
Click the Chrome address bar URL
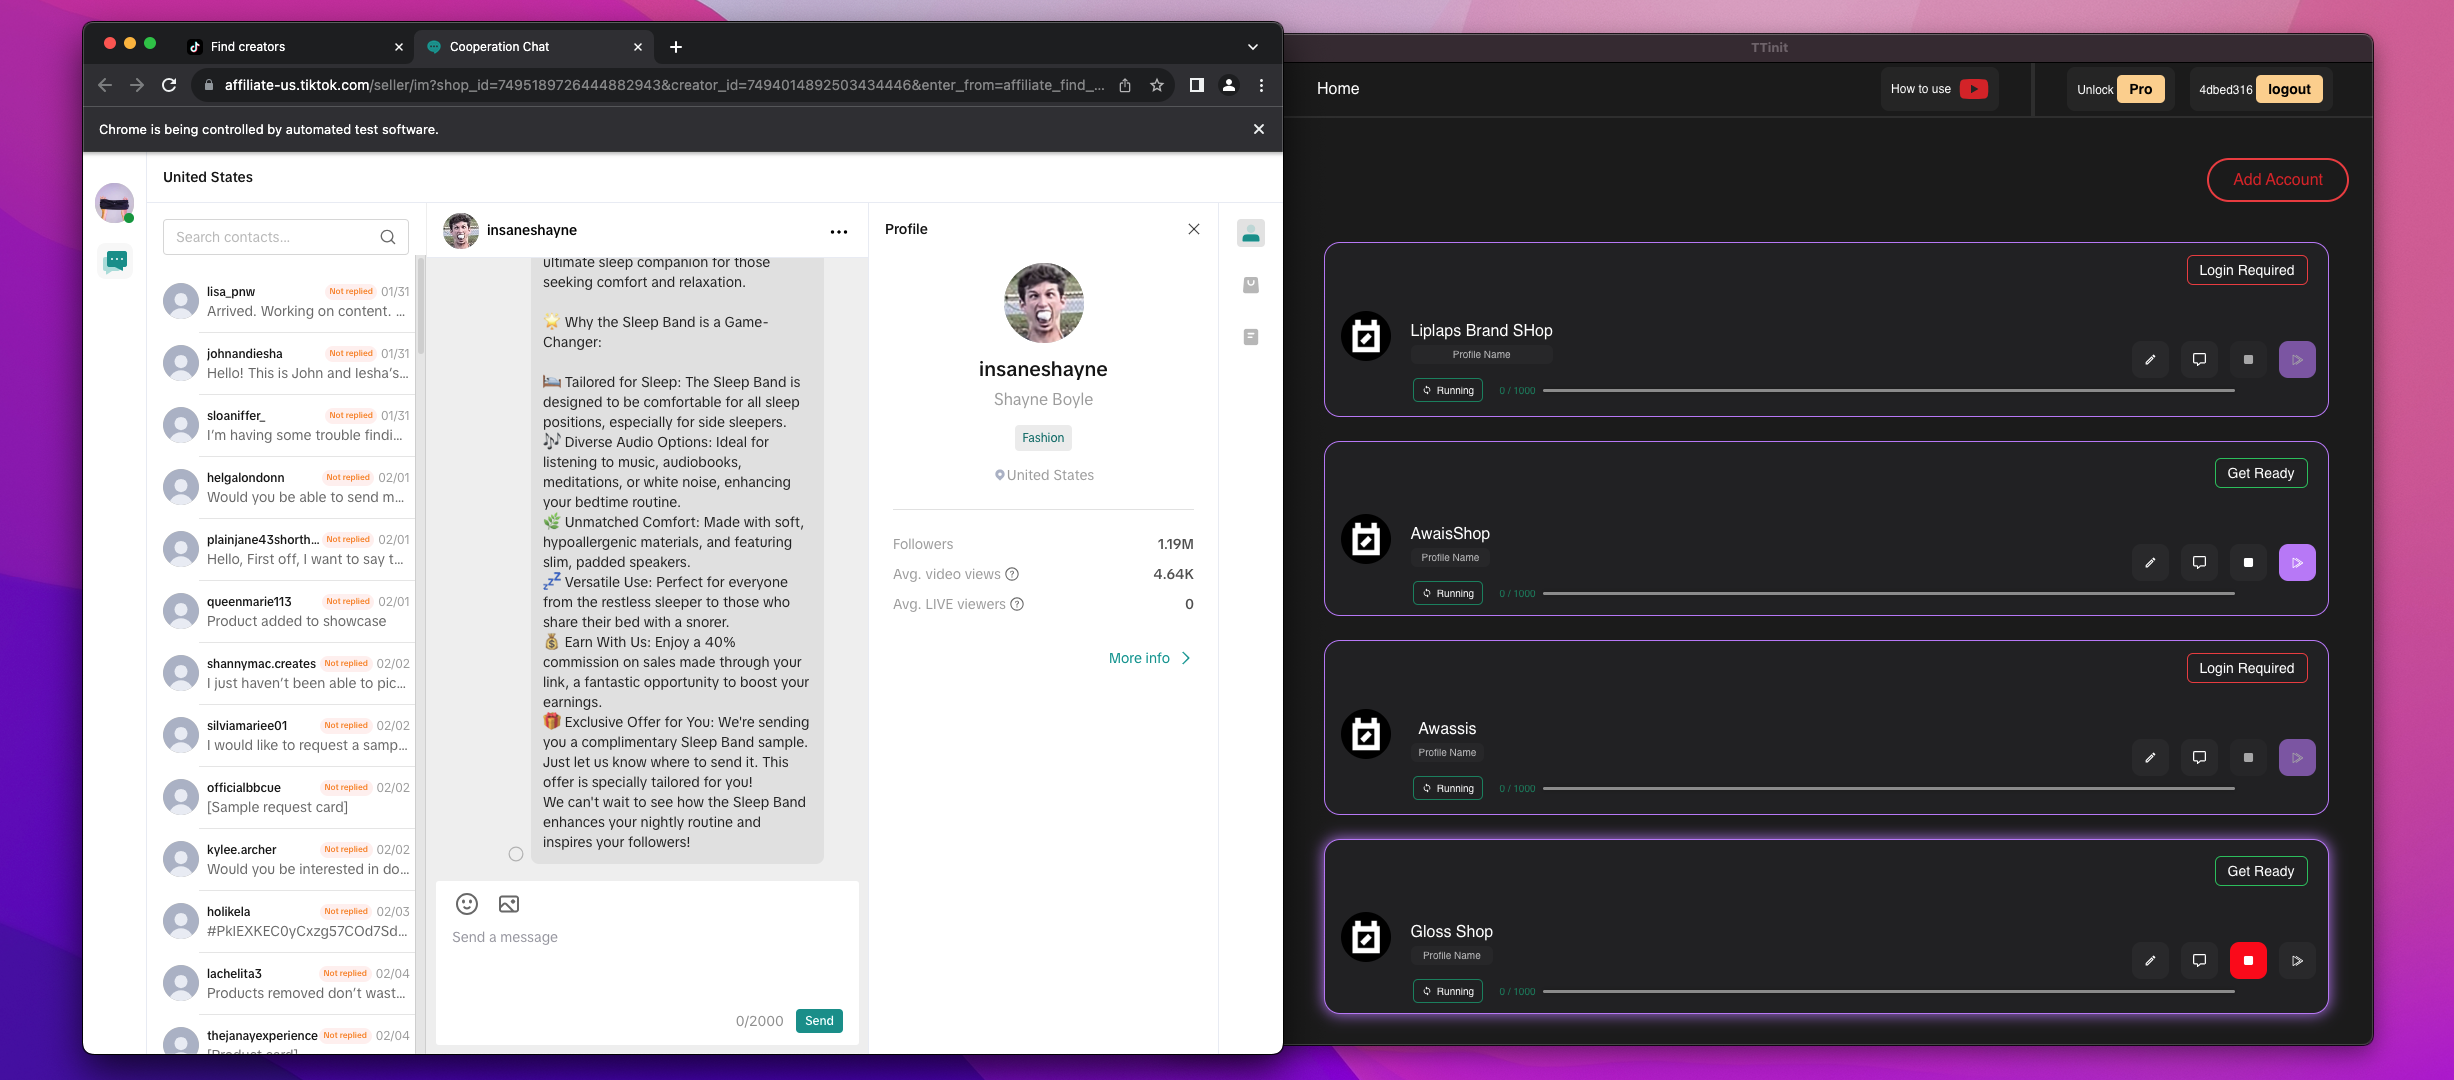(664, 86)
